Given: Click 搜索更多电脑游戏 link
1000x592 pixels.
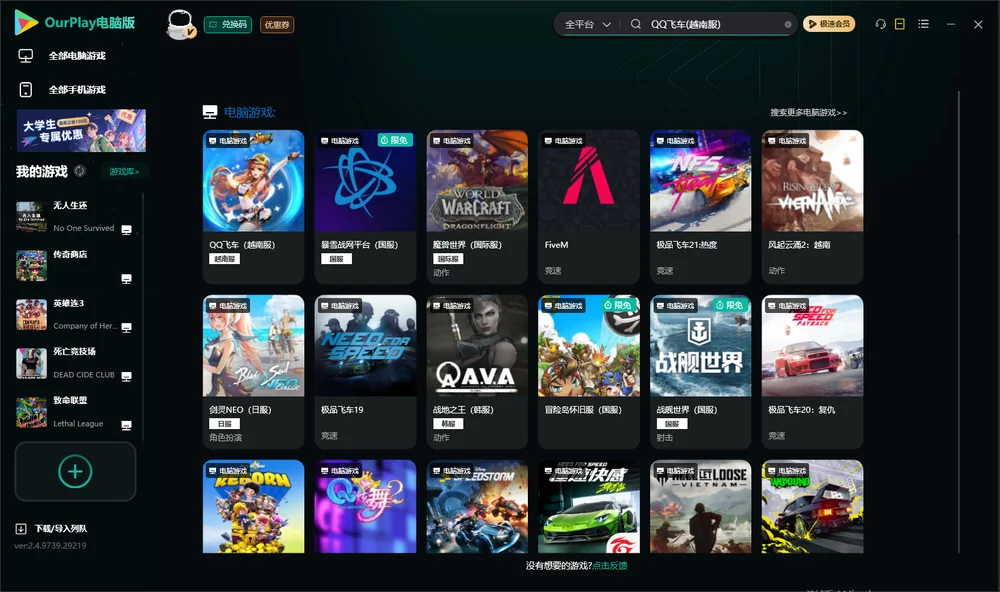Looking at the screenshot, I should (x=808, y=113).
